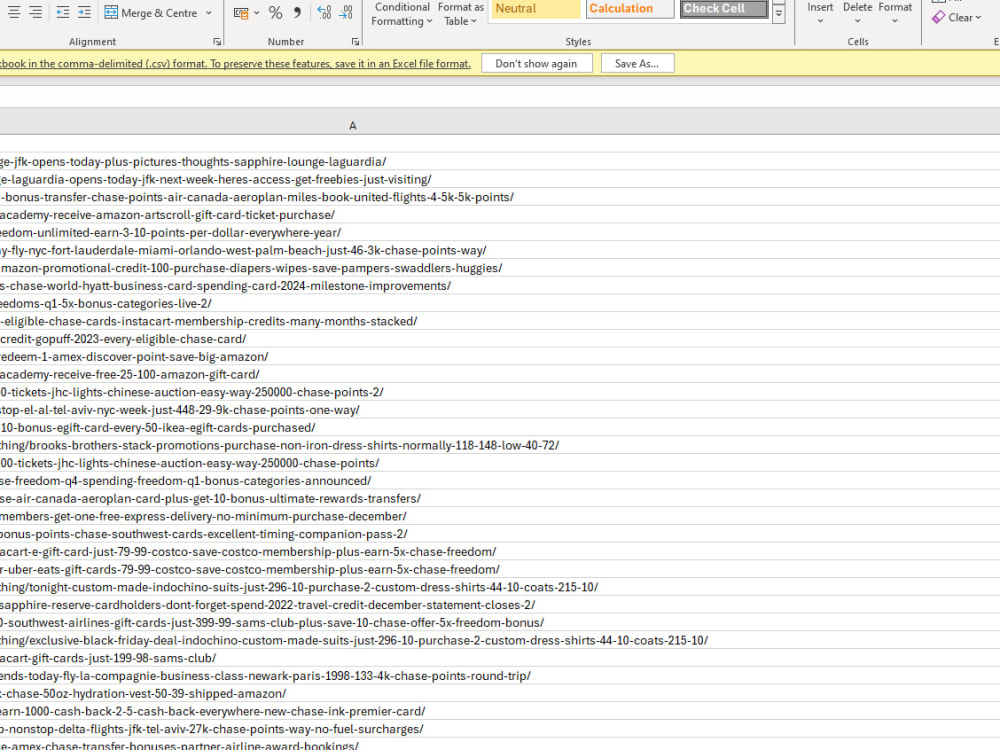
Task: Click the Align Right icon
Action: pyautogui.click(x=35, y=12)
